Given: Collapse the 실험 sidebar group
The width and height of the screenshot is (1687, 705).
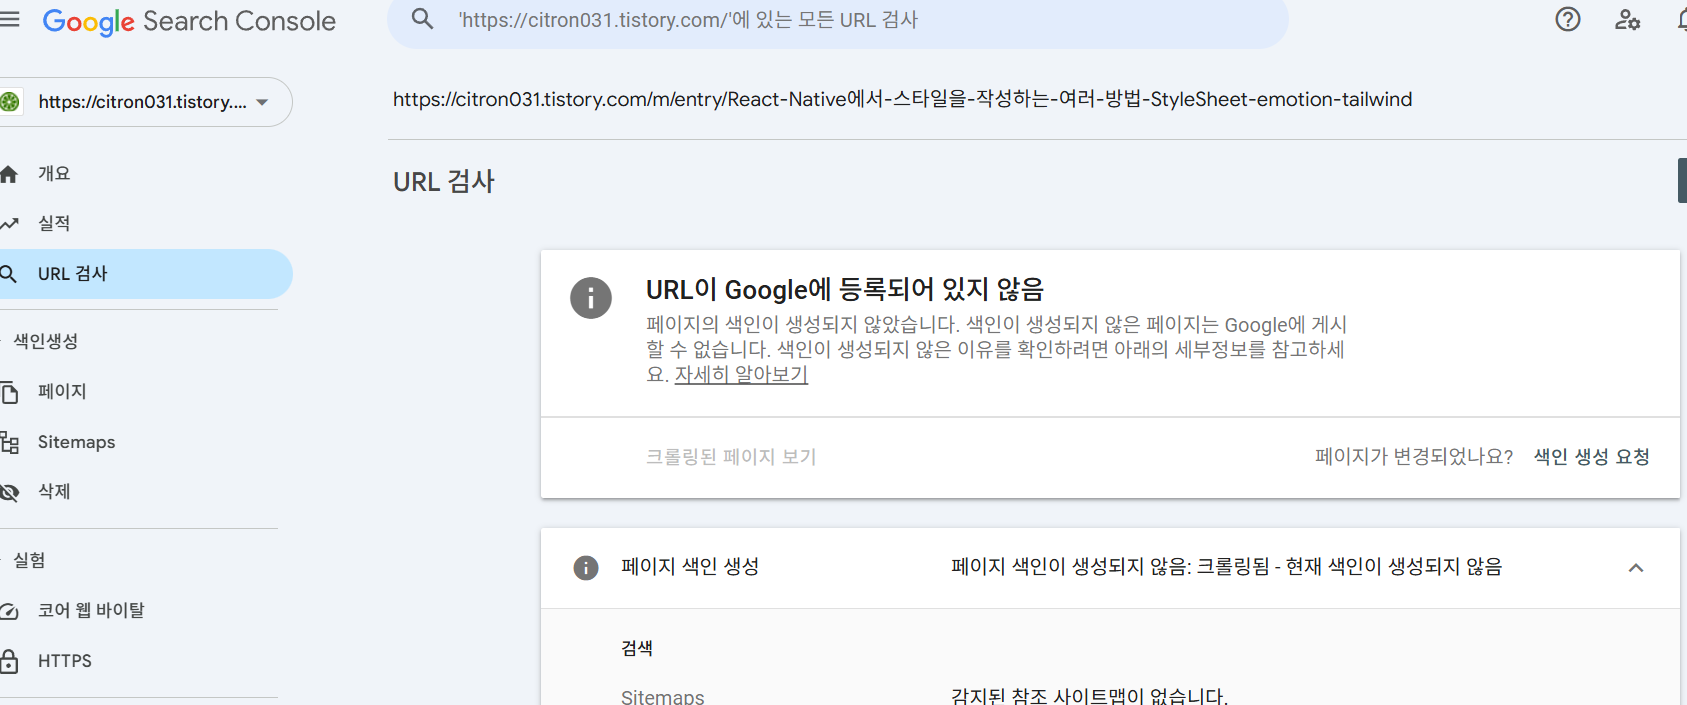Looking at the screenshot, I should (x=29, y=560).
